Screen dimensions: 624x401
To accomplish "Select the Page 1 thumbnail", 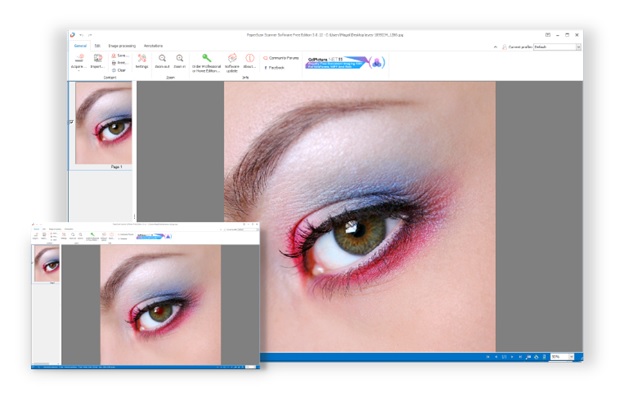I will (x=103, y=124).
